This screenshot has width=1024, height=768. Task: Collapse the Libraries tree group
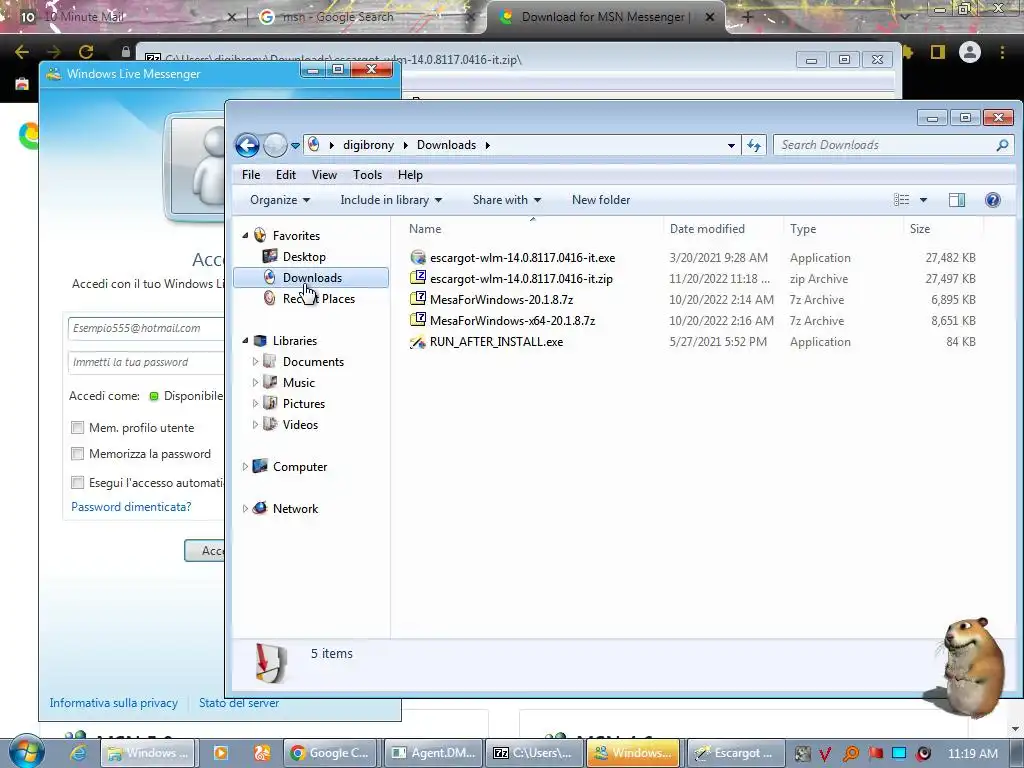(246, 340)
